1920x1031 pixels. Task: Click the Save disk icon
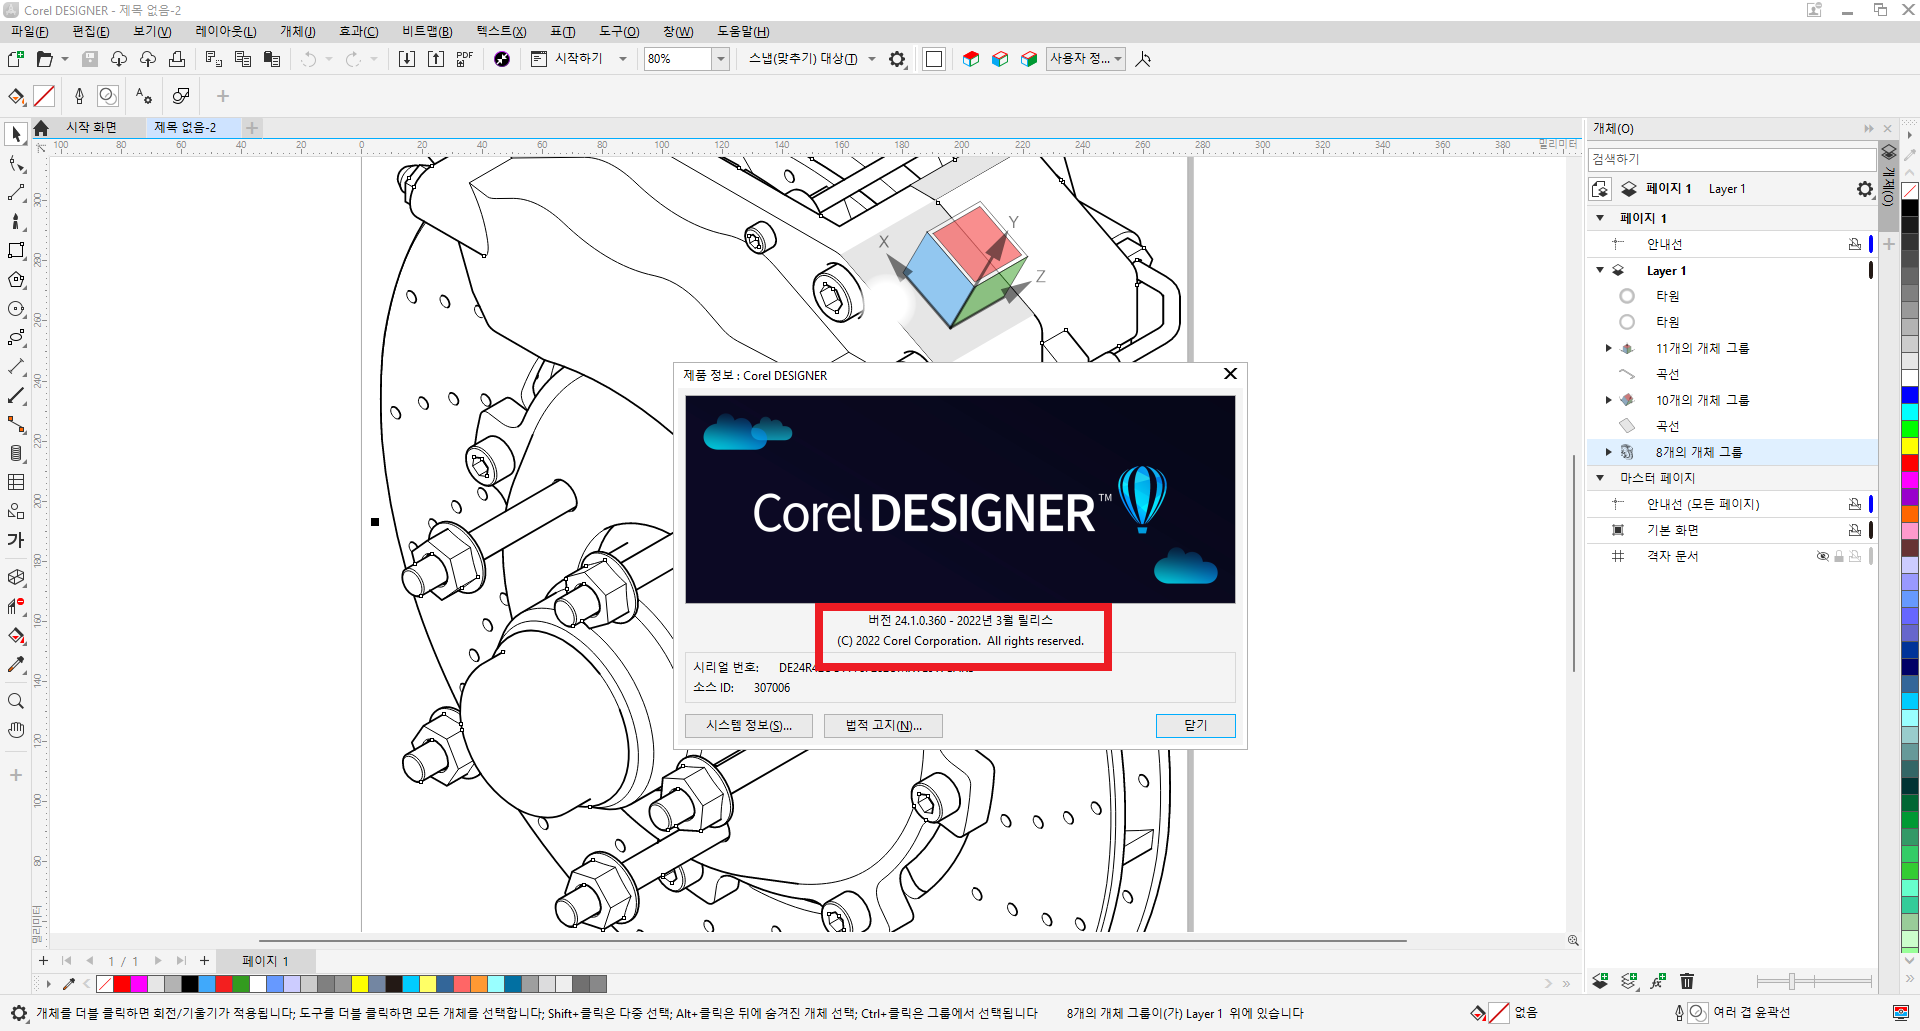(90, 59)
